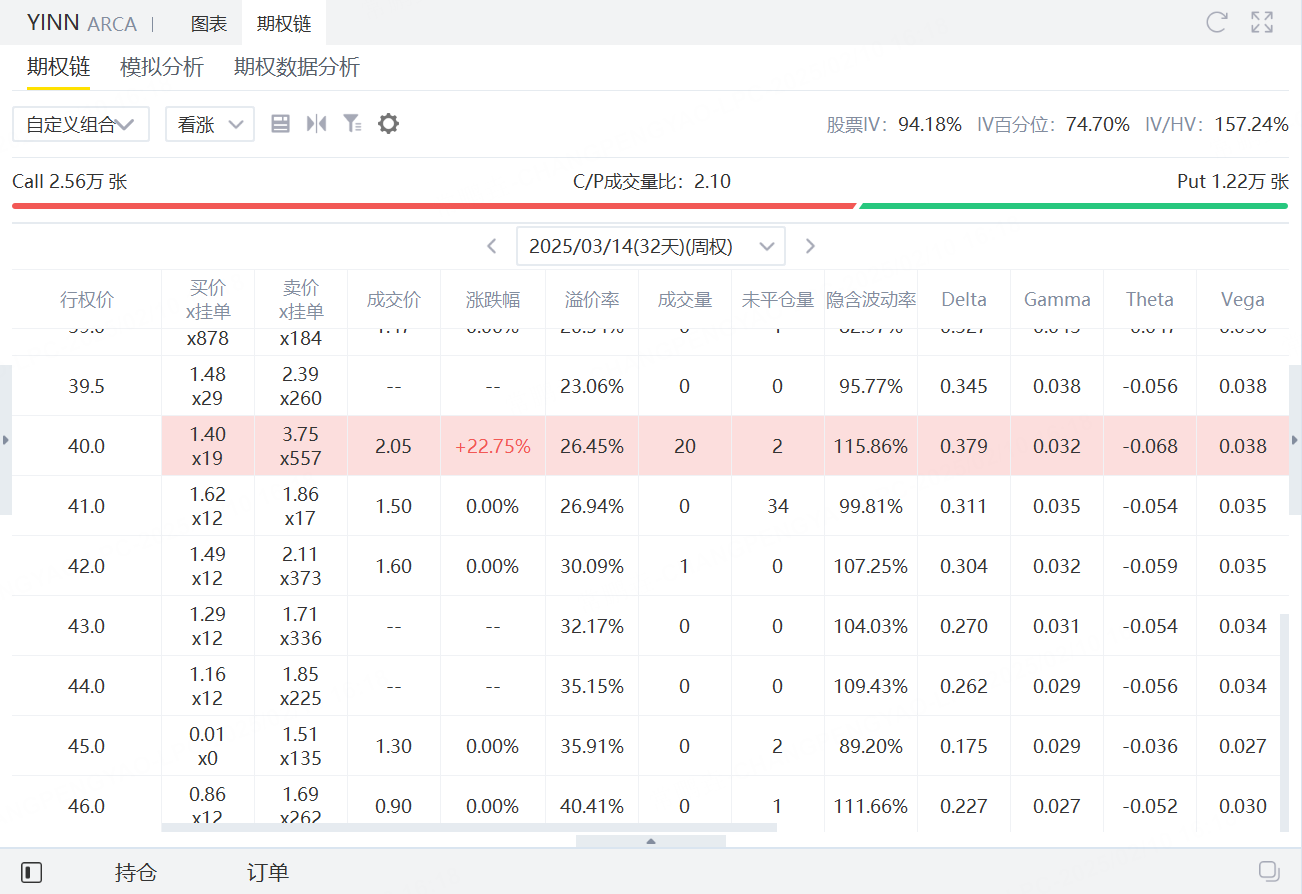The height and width of the screenshot is (894, 1302).
Task: Sort by the 未平仓量 column header
Action: click(x=778, y=299)
